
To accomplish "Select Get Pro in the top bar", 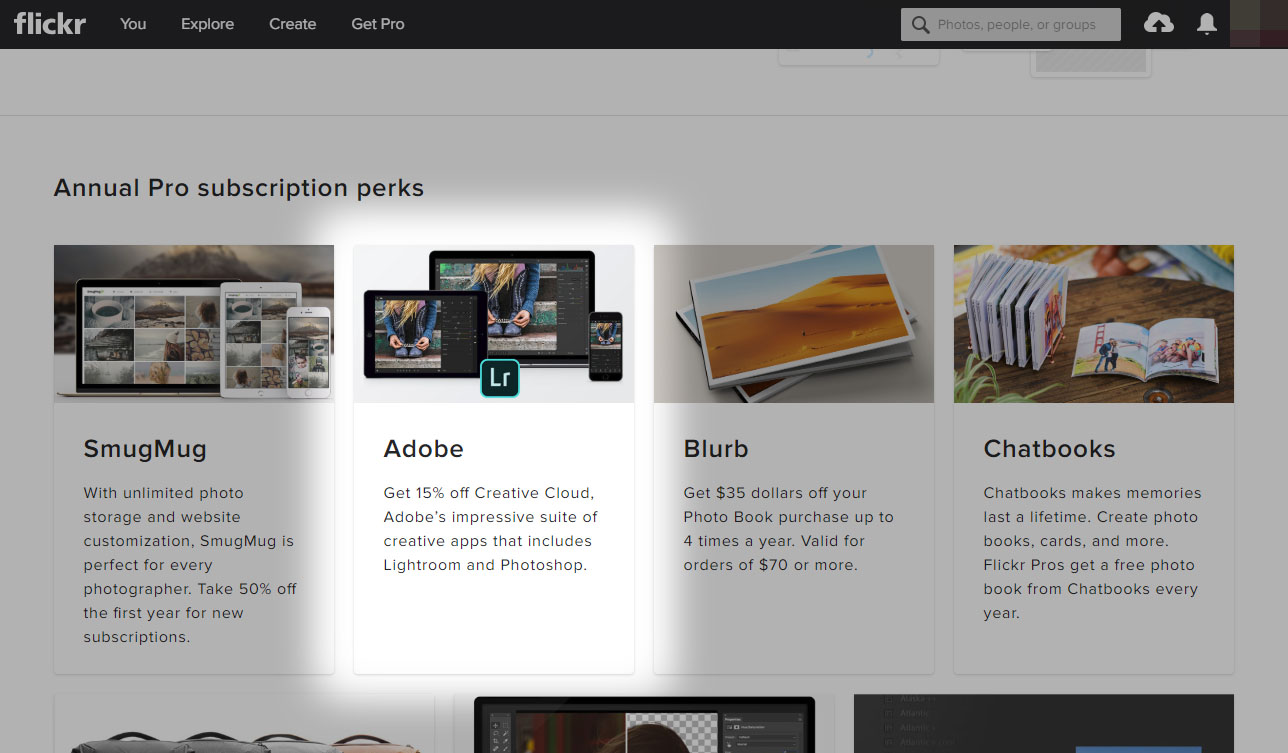I will (x=377, y=24).
